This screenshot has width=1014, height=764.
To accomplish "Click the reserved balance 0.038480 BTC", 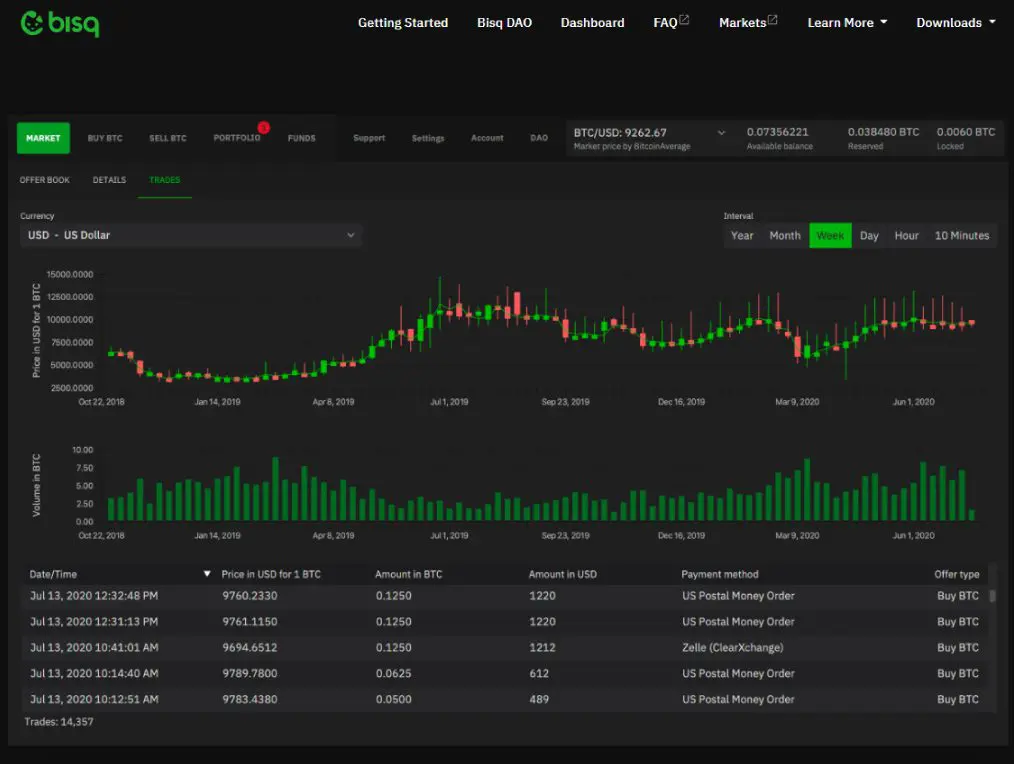I will click(883, 132).
